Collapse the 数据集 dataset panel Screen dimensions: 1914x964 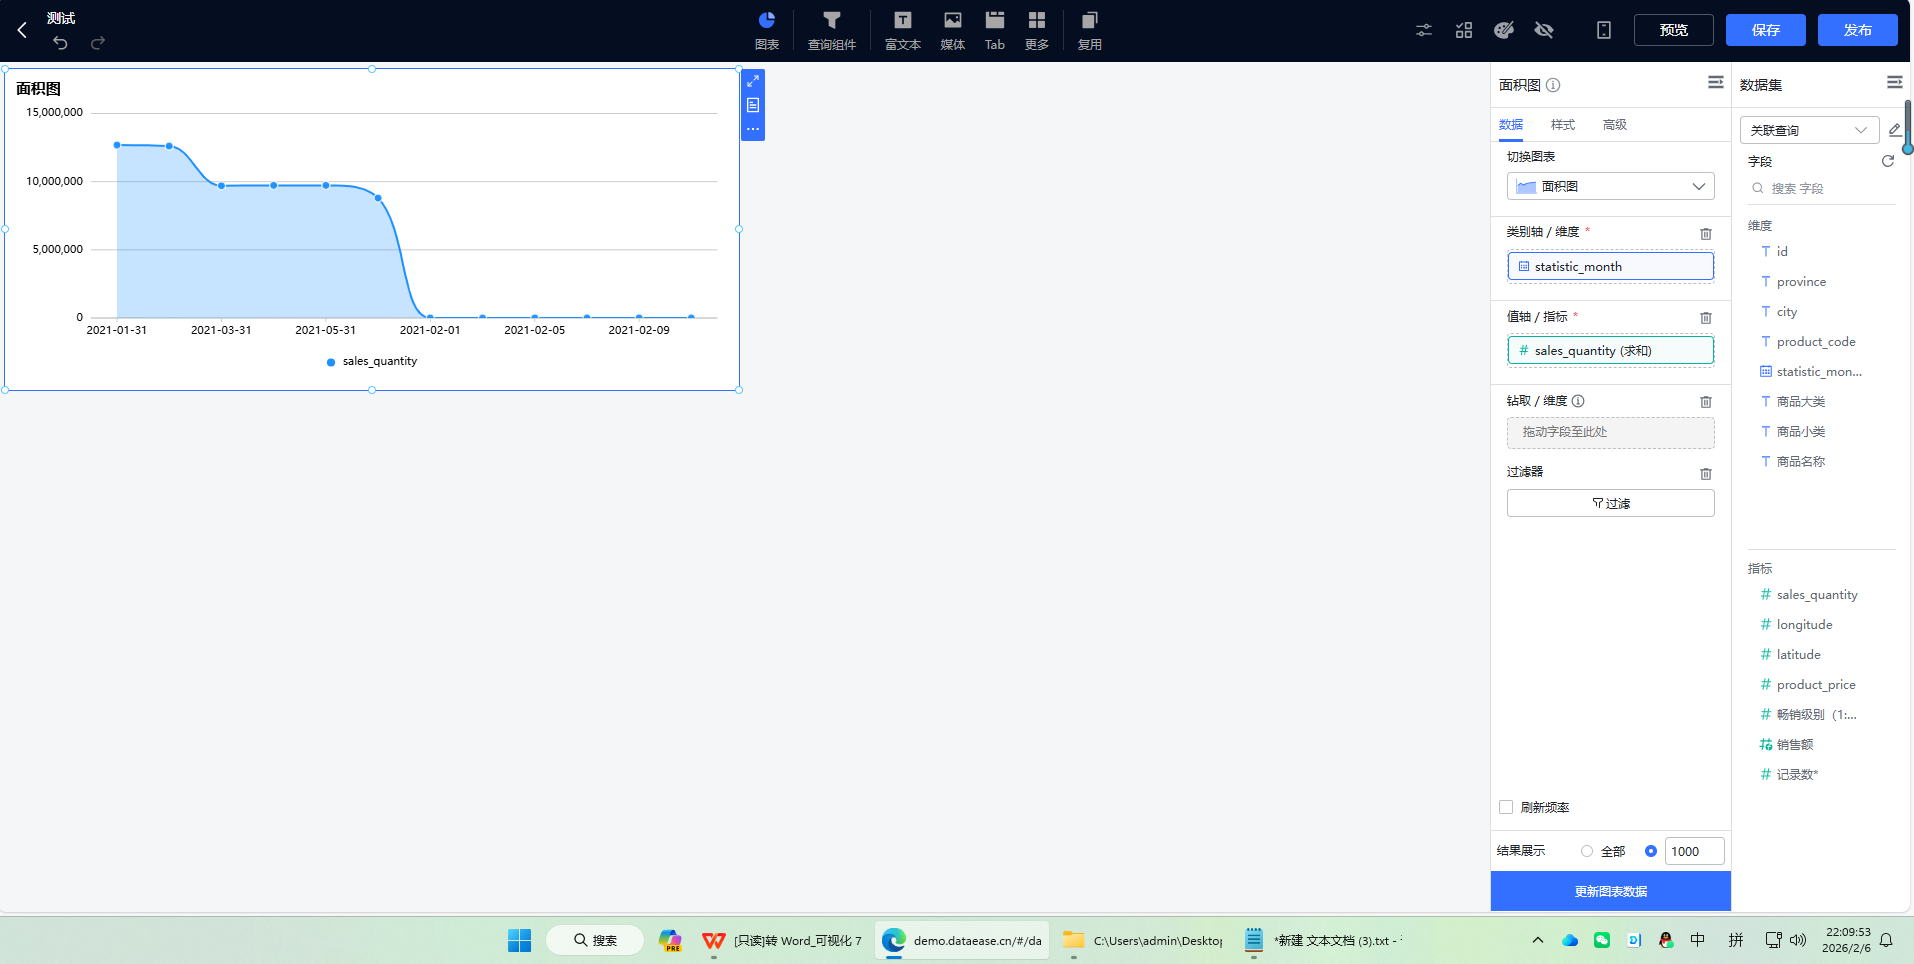coord(1895,83)
